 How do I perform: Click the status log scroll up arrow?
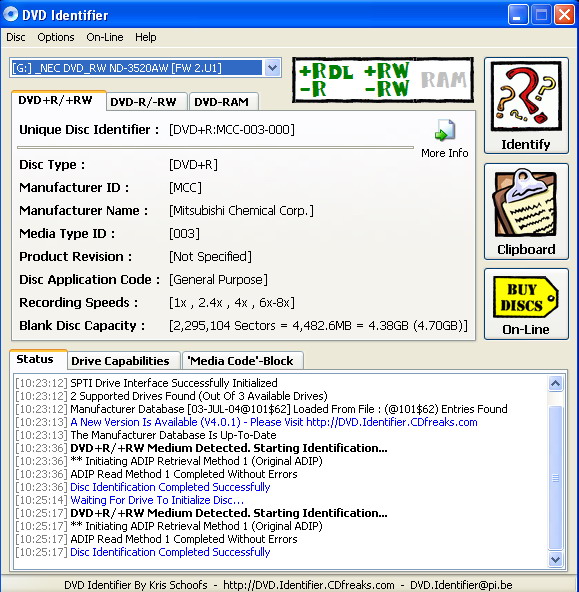click(x=556, y=384)
